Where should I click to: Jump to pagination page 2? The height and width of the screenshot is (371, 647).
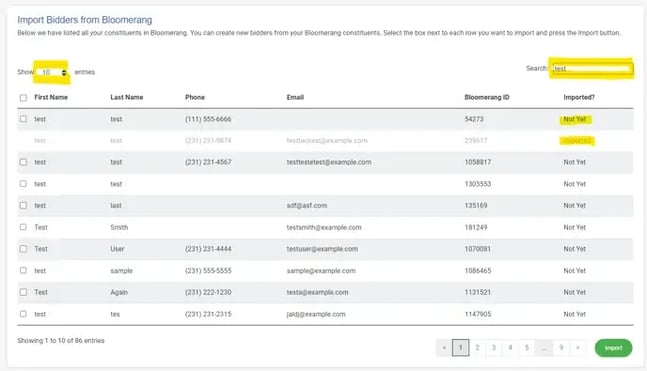click(x=477, y=348)
